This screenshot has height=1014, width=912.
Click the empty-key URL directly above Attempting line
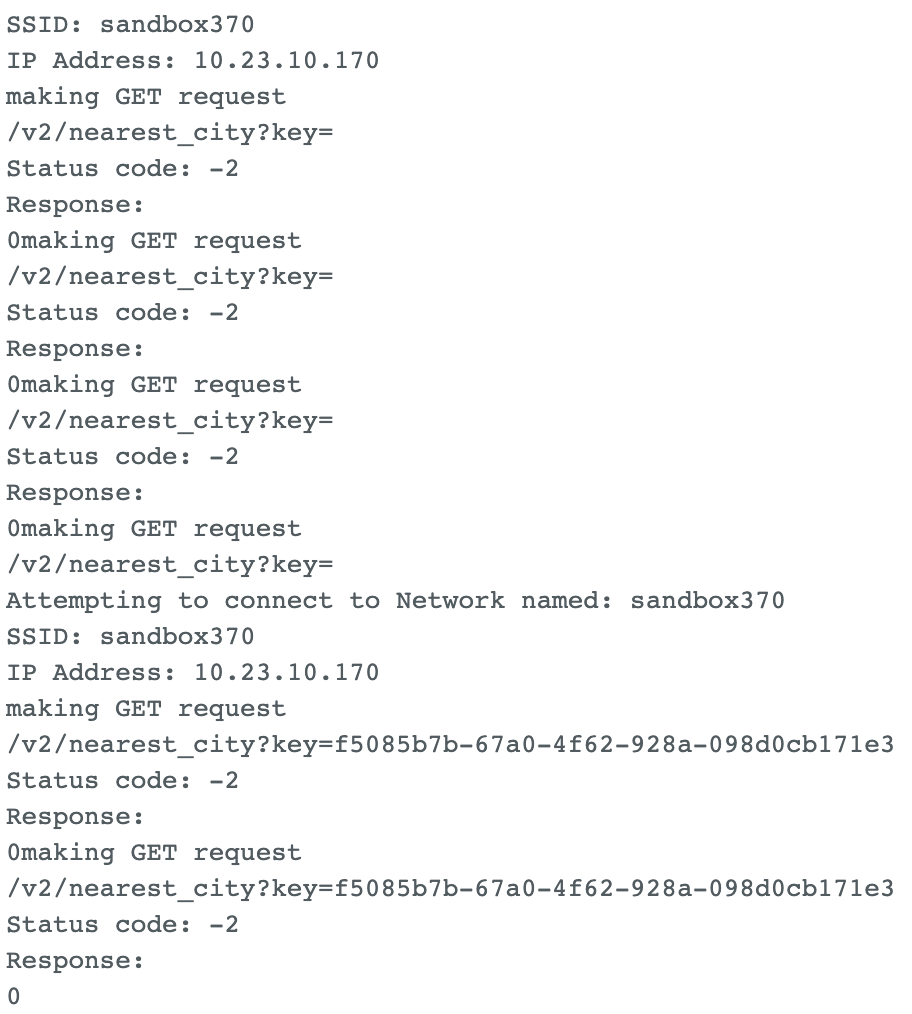[x=170, y=564]
